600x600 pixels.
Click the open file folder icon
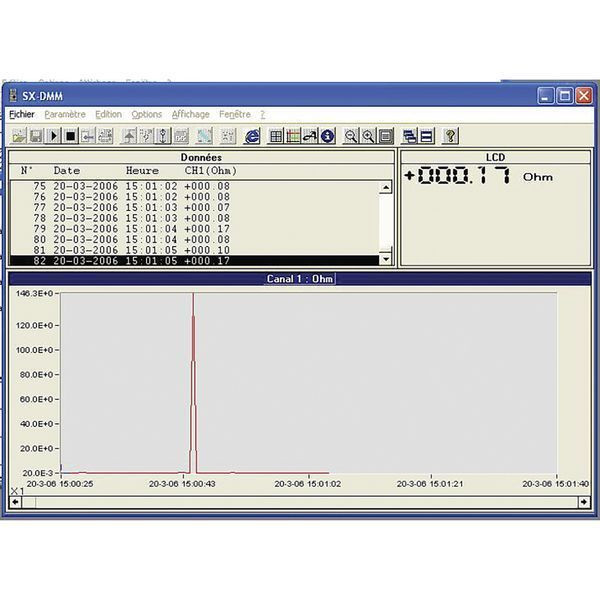pyautogui.click(x=19, y=136)
